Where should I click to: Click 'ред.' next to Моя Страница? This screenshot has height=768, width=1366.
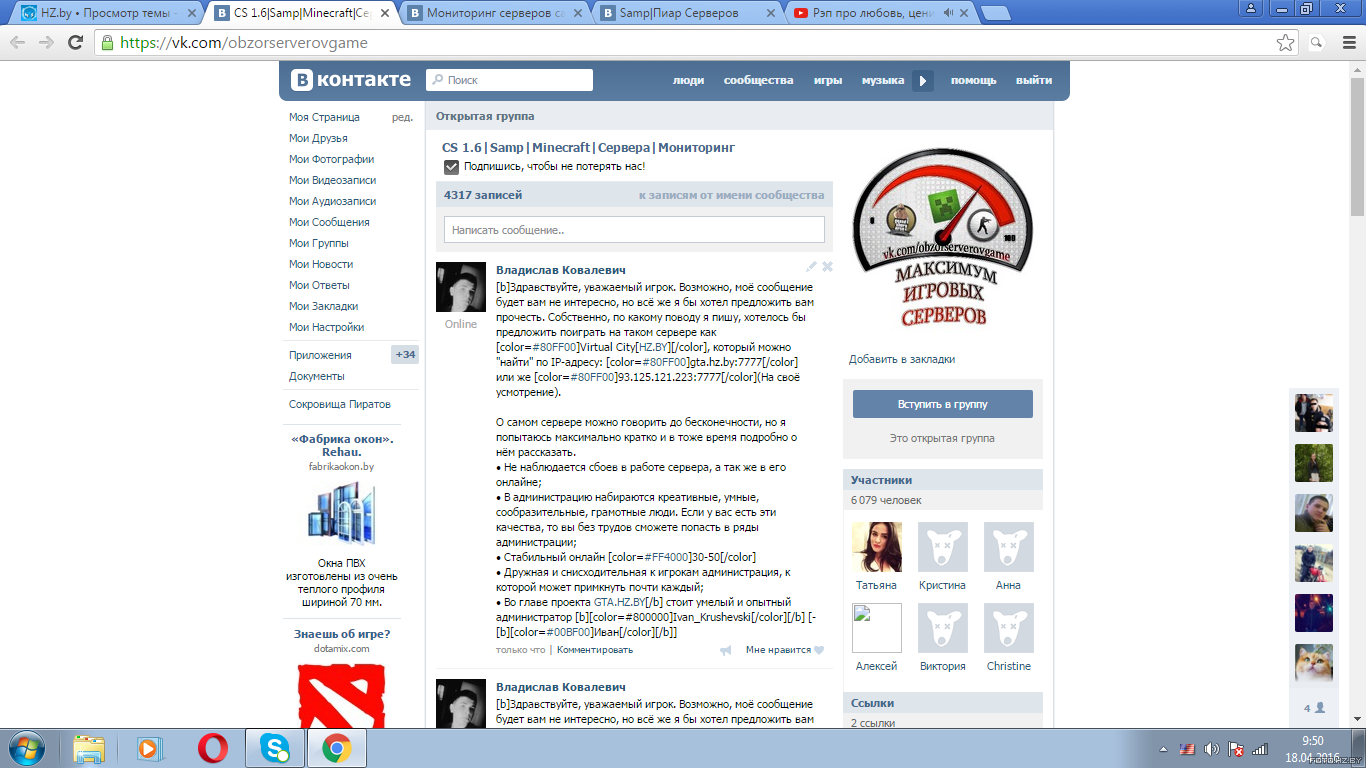point(402,117)
